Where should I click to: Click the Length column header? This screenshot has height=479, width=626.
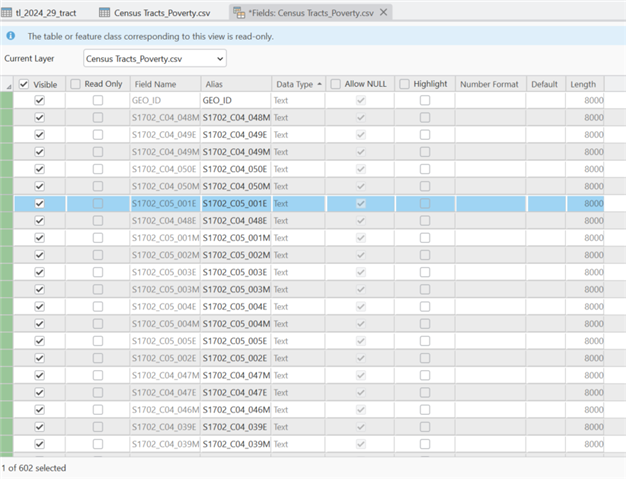click(583, 84)
